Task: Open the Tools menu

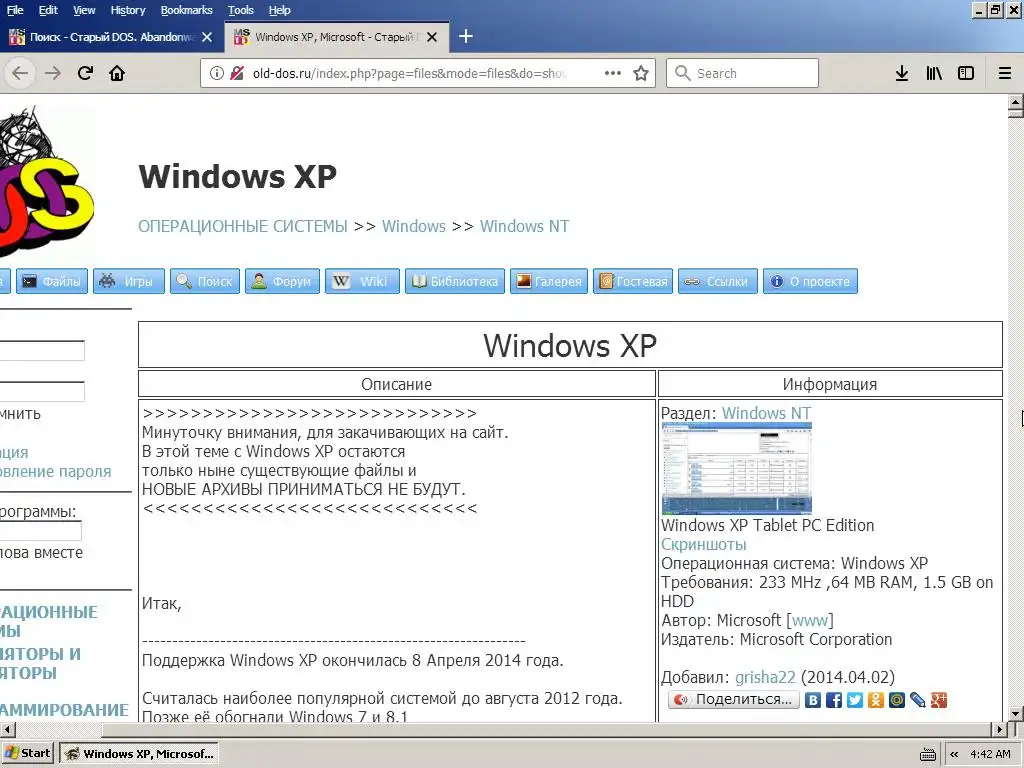Action: point(241,10)
